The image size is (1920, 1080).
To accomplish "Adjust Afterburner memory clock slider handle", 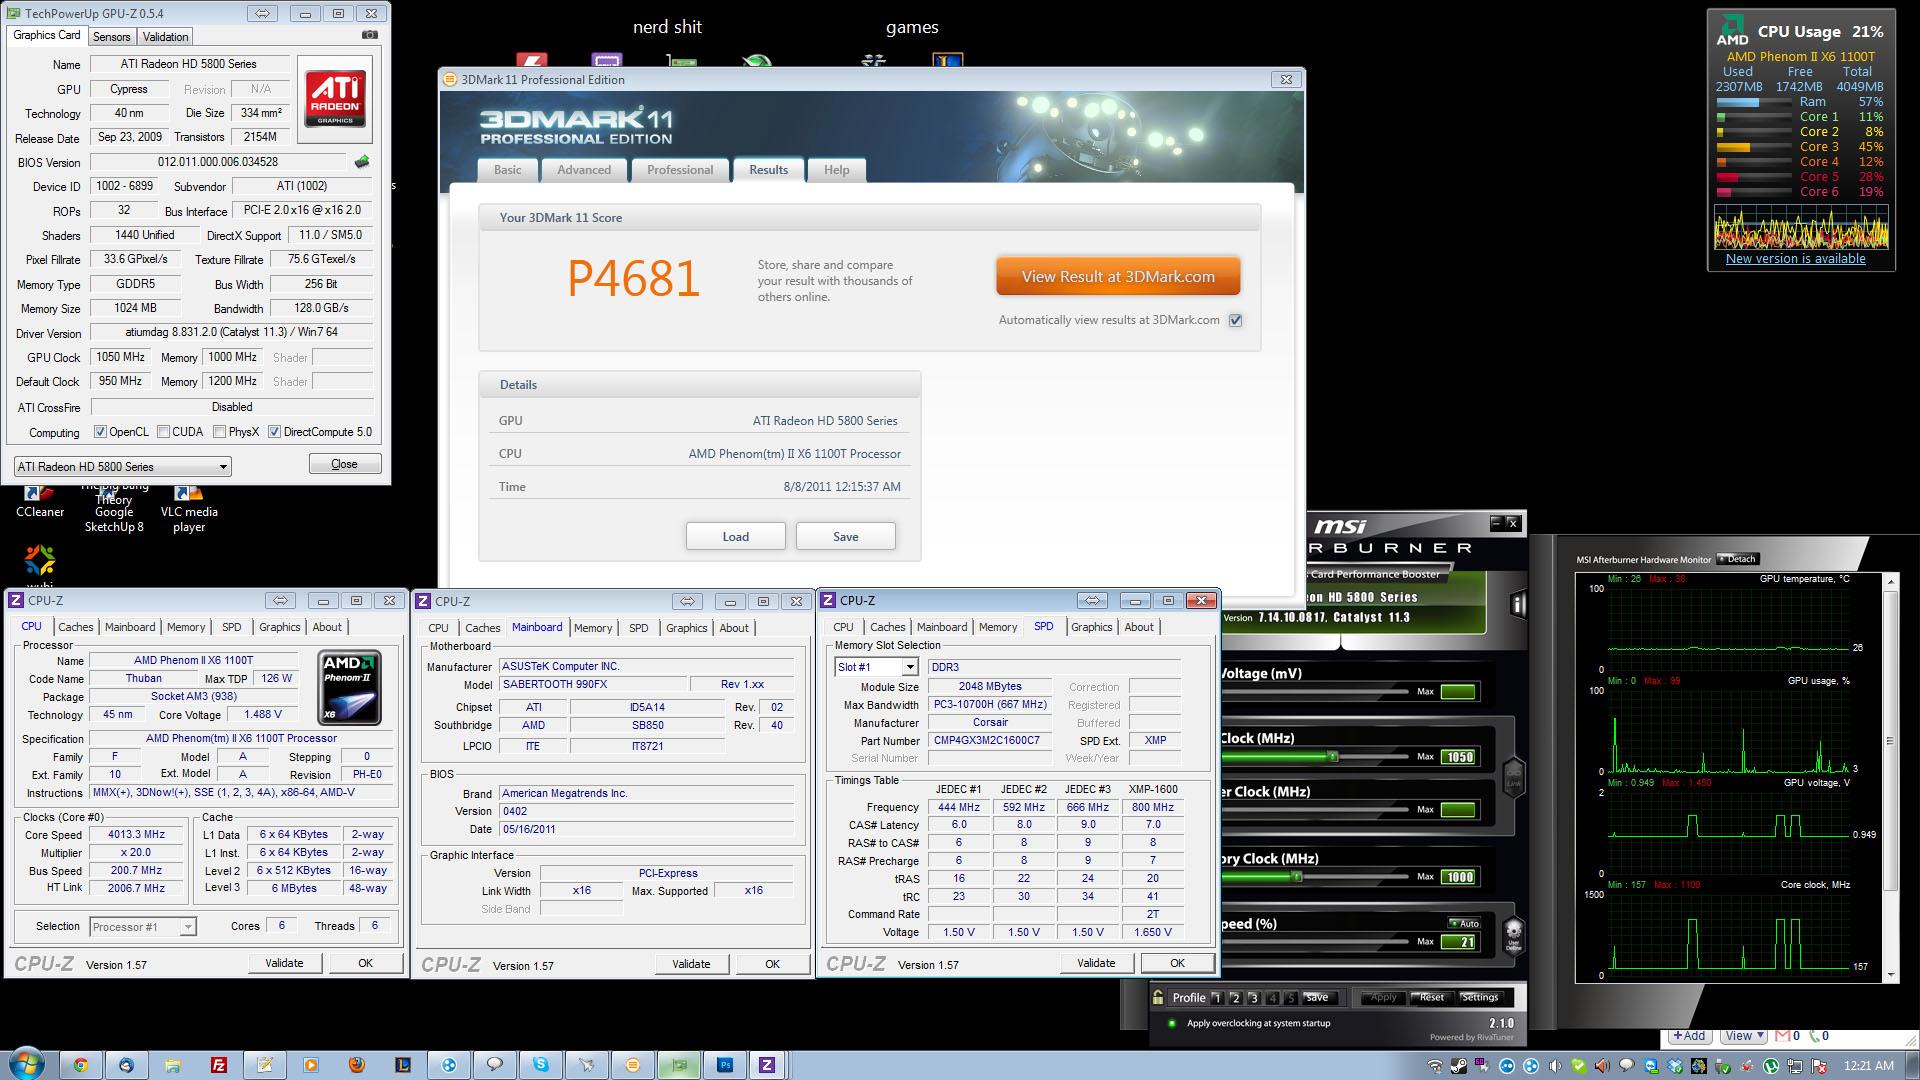I will click(x=1296, y=877).
